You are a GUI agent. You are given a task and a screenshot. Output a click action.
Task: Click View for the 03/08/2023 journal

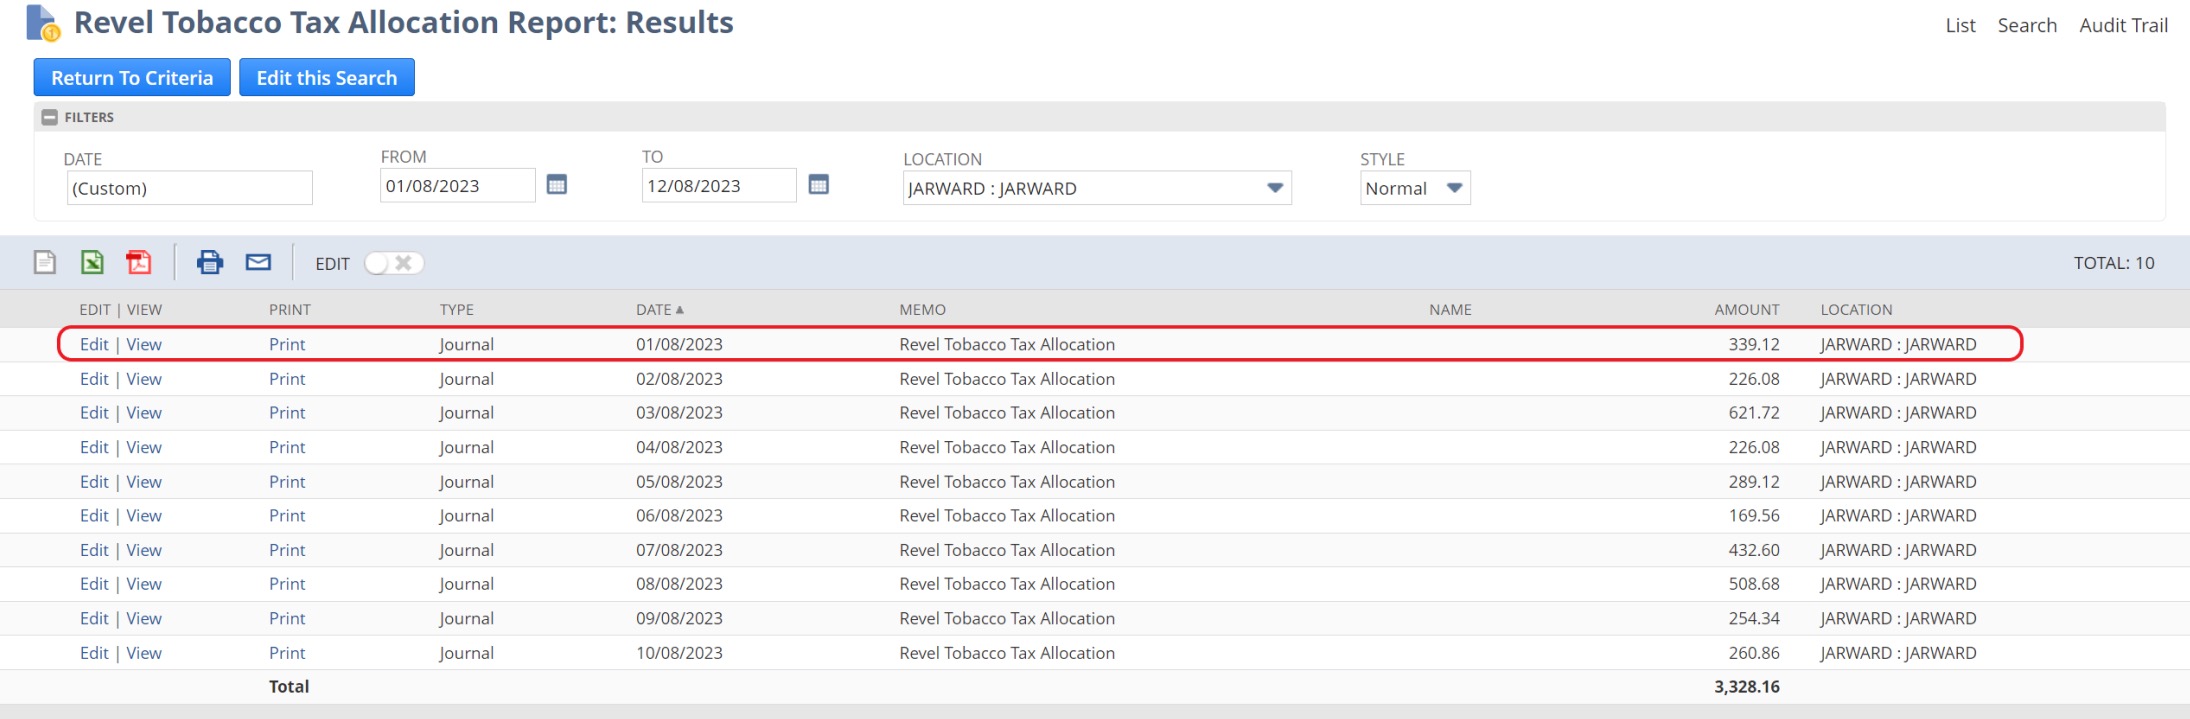pos(144,413)
